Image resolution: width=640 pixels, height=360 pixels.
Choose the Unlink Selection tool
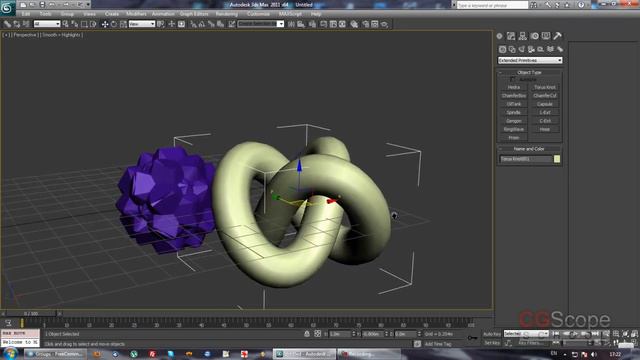(17, 24)
